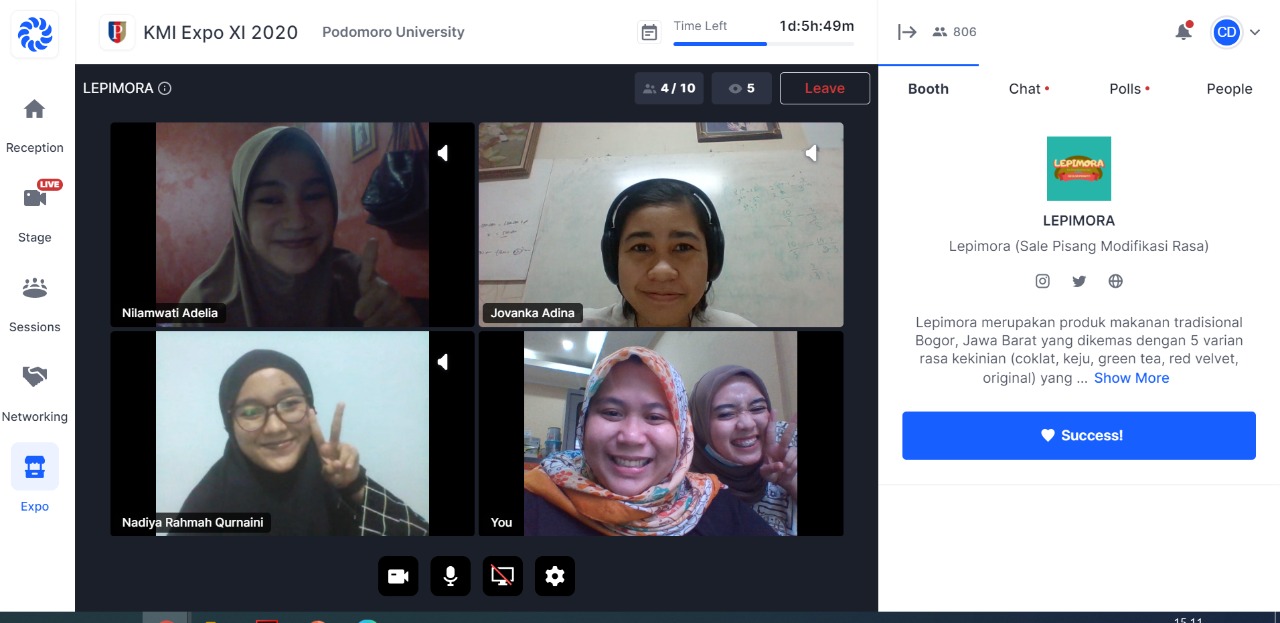Click the notification bell icon

[x=1183, y=32]
